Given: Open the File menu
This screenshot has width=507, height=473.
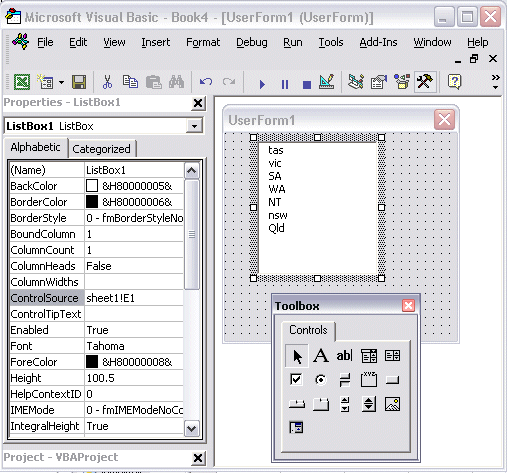Looking at the screenshot, I should click(x=45, y=42).
